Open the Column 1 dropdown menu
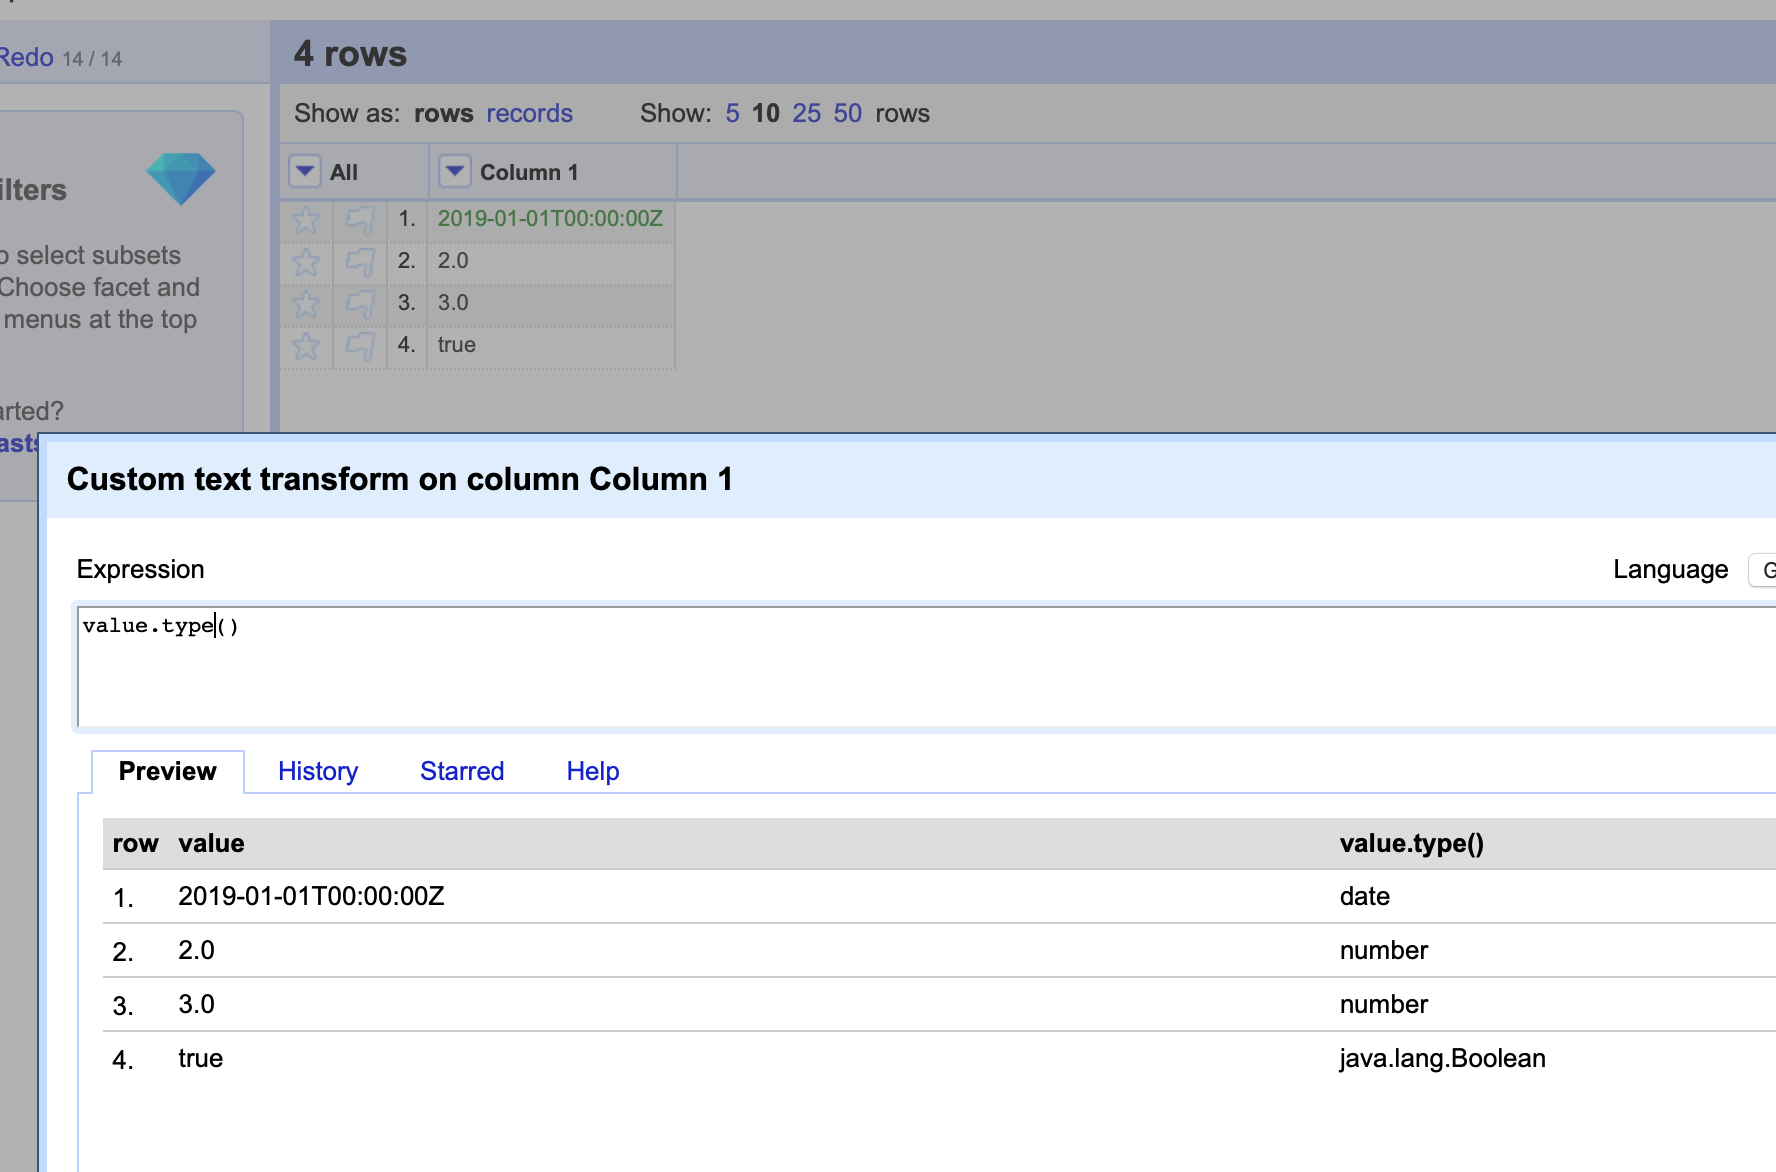 [x=455, y=171]
